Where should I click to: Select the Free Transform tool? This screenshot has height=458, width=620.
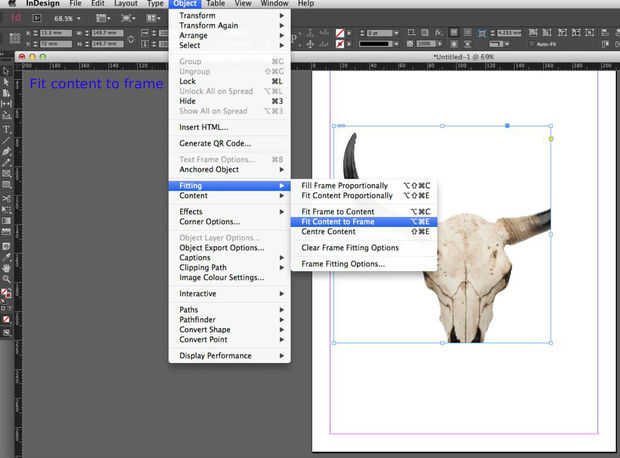[x=6, y=209]
